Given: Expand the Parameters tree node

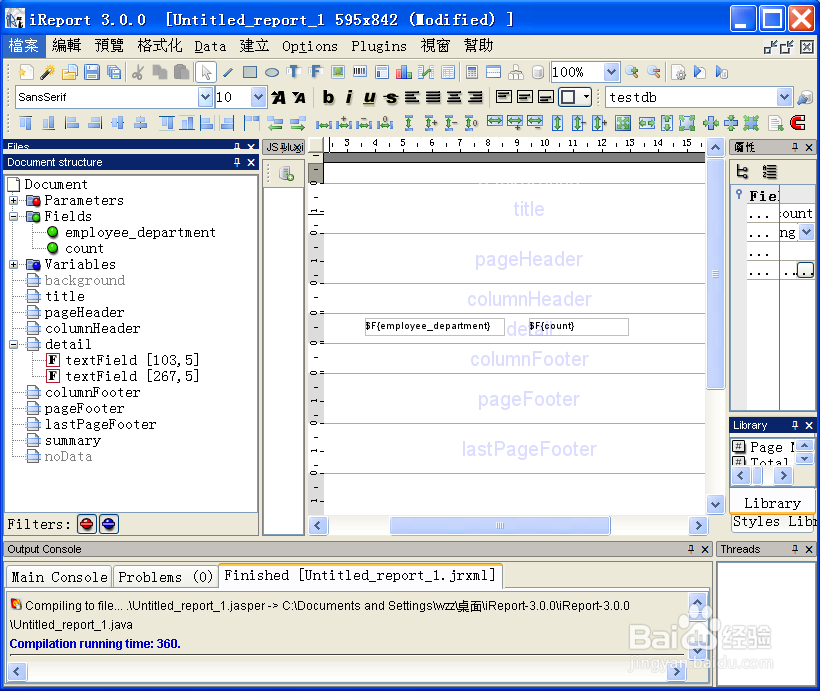Looking at the screenshot, I should (x=14, y=200).
